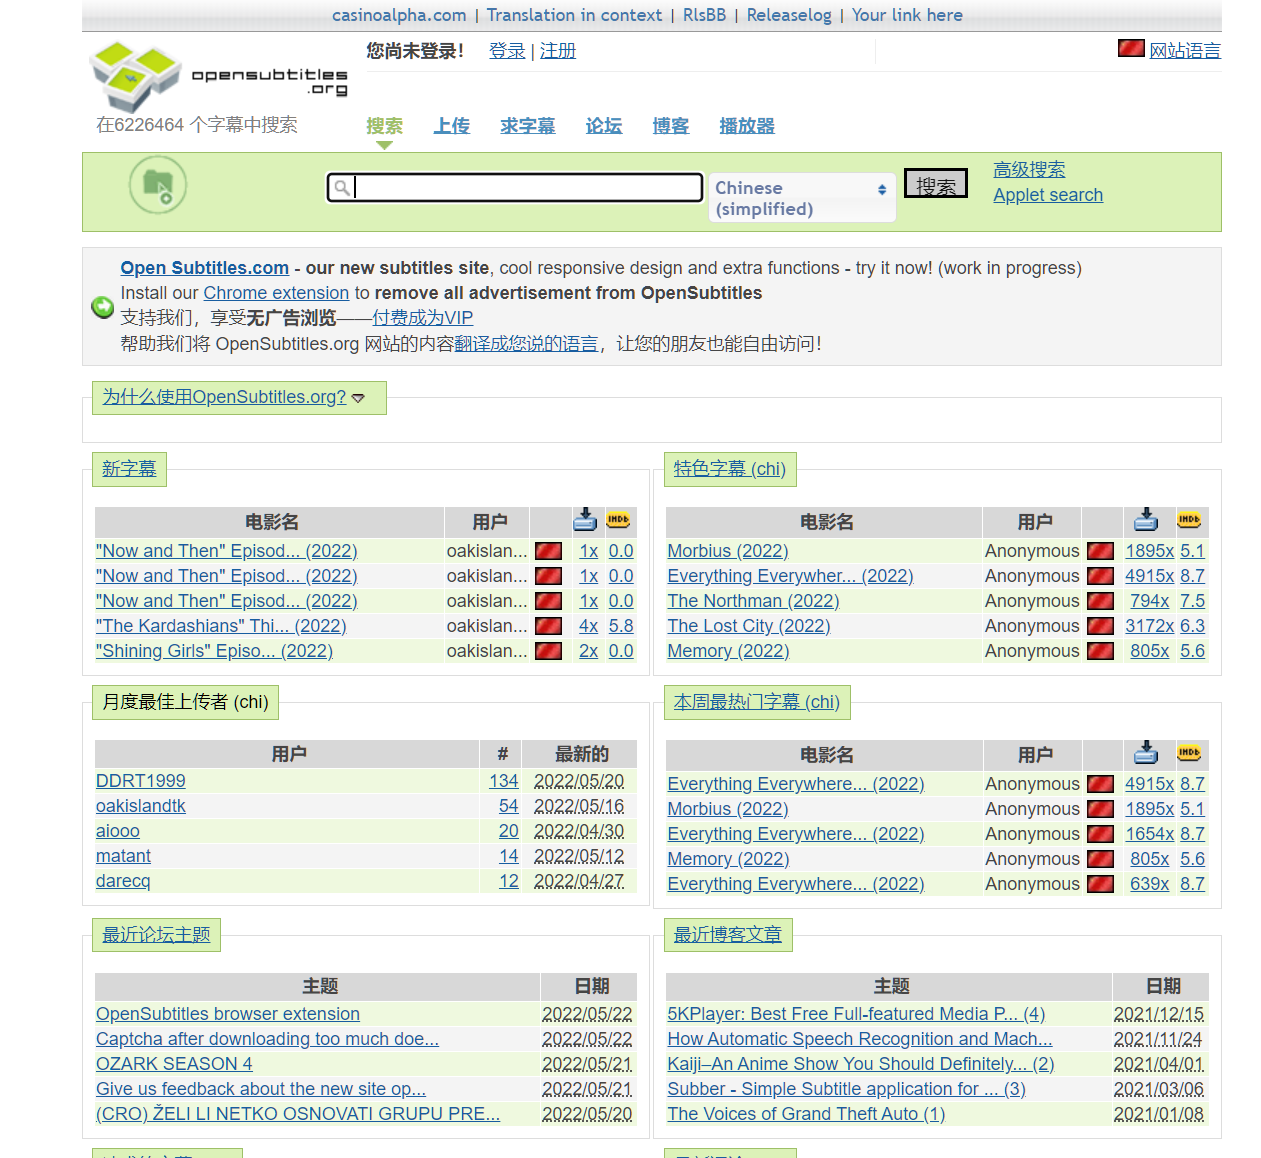This screenshot has width=1261, height=1158.
Task: Click RlsBB top banner link
Action: point(704,15)
